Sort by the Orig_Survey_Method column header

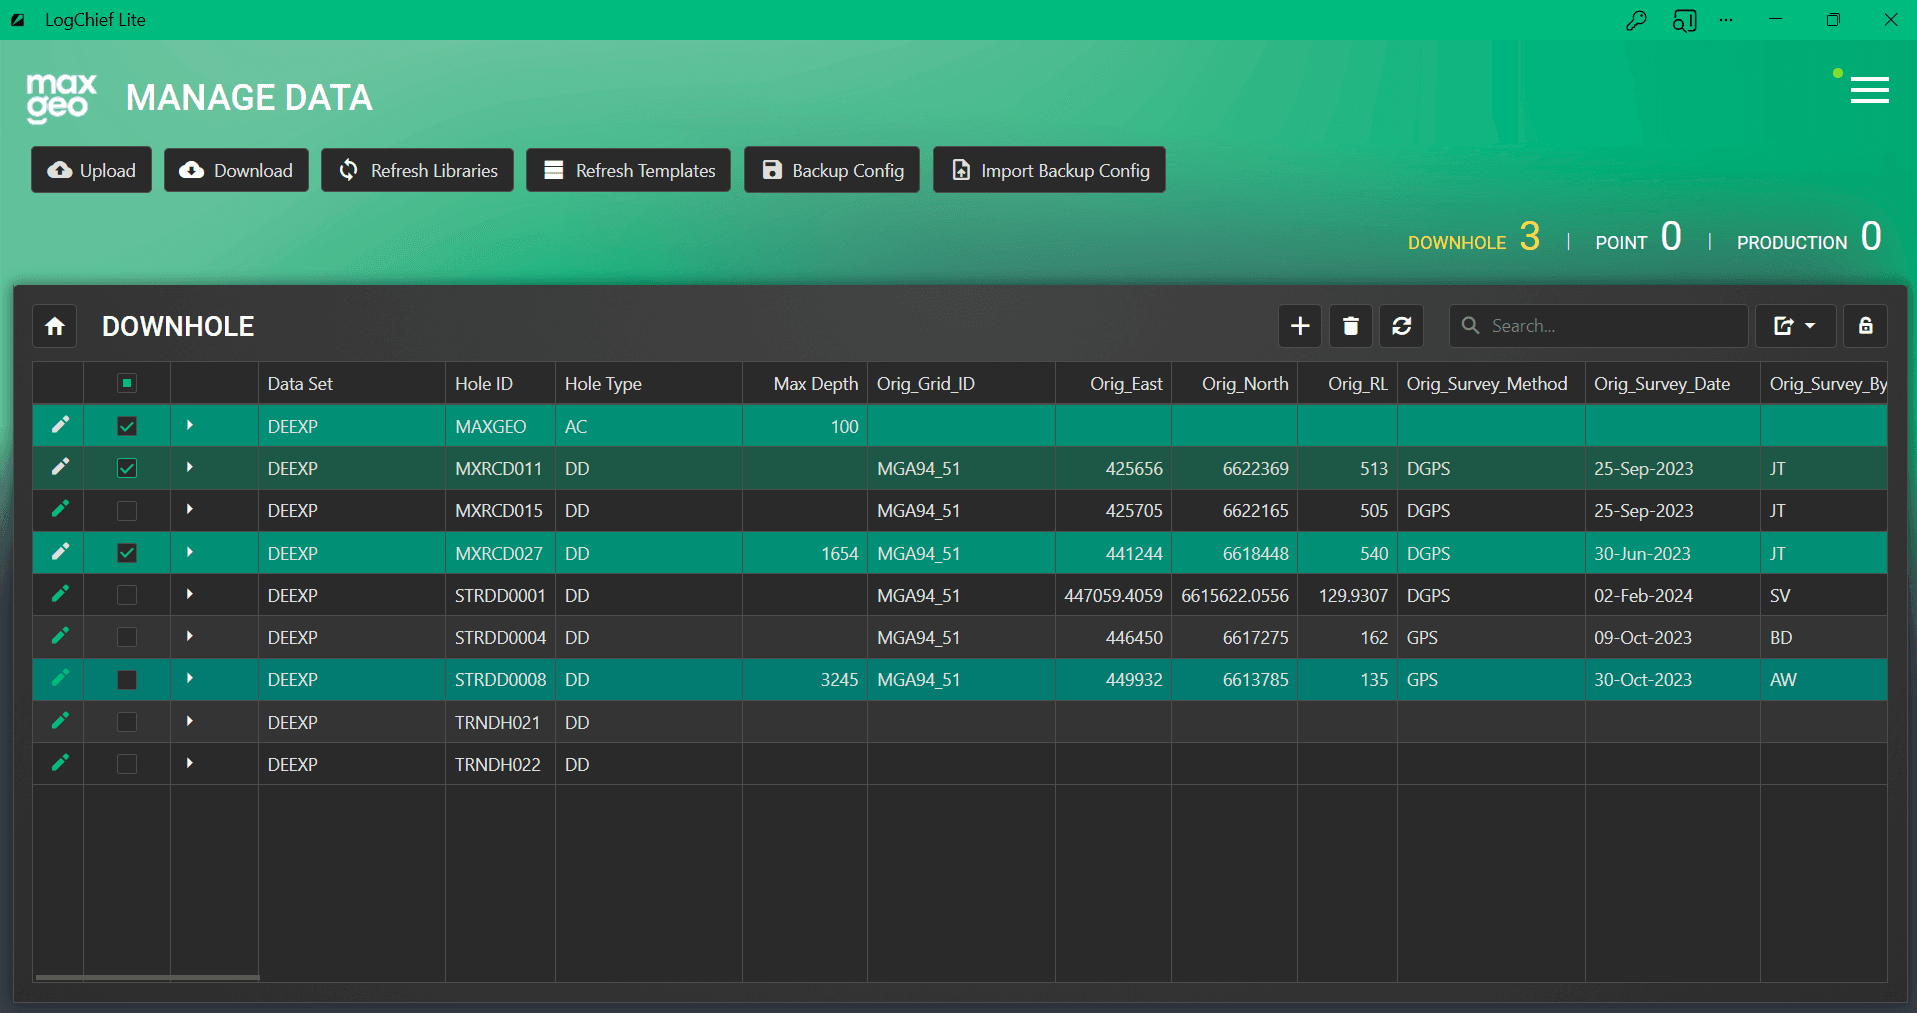point(1491,383)
